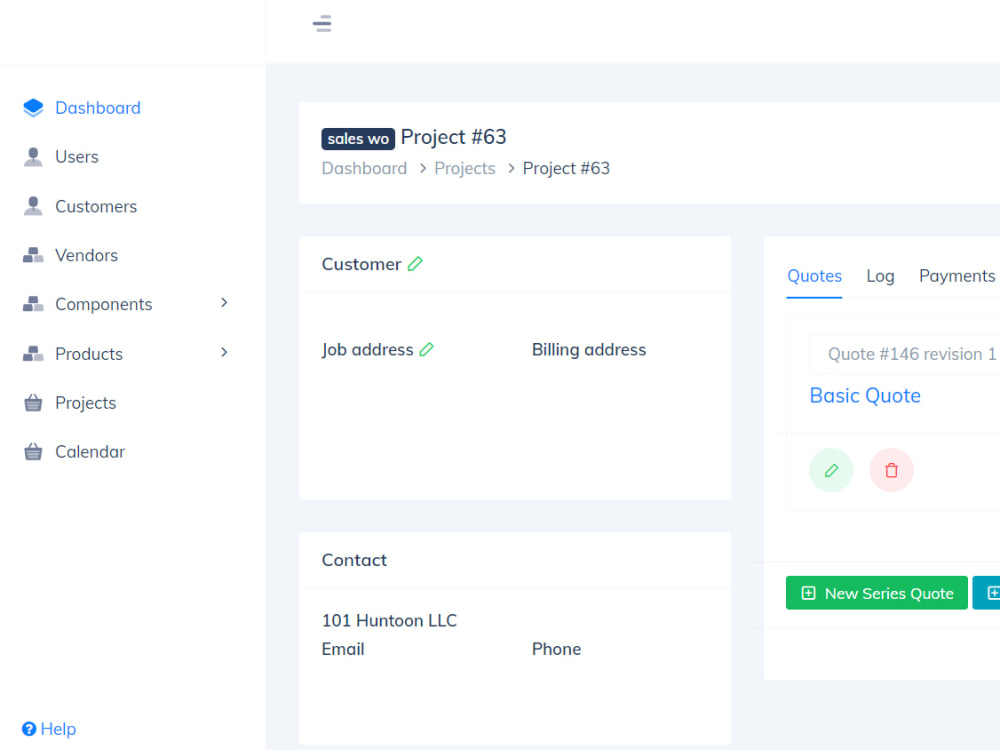Image resolution: width=1000 pixels, height=750 pixels.
Task: Expand the Components submenu chevron
Action: pos(224,303)
